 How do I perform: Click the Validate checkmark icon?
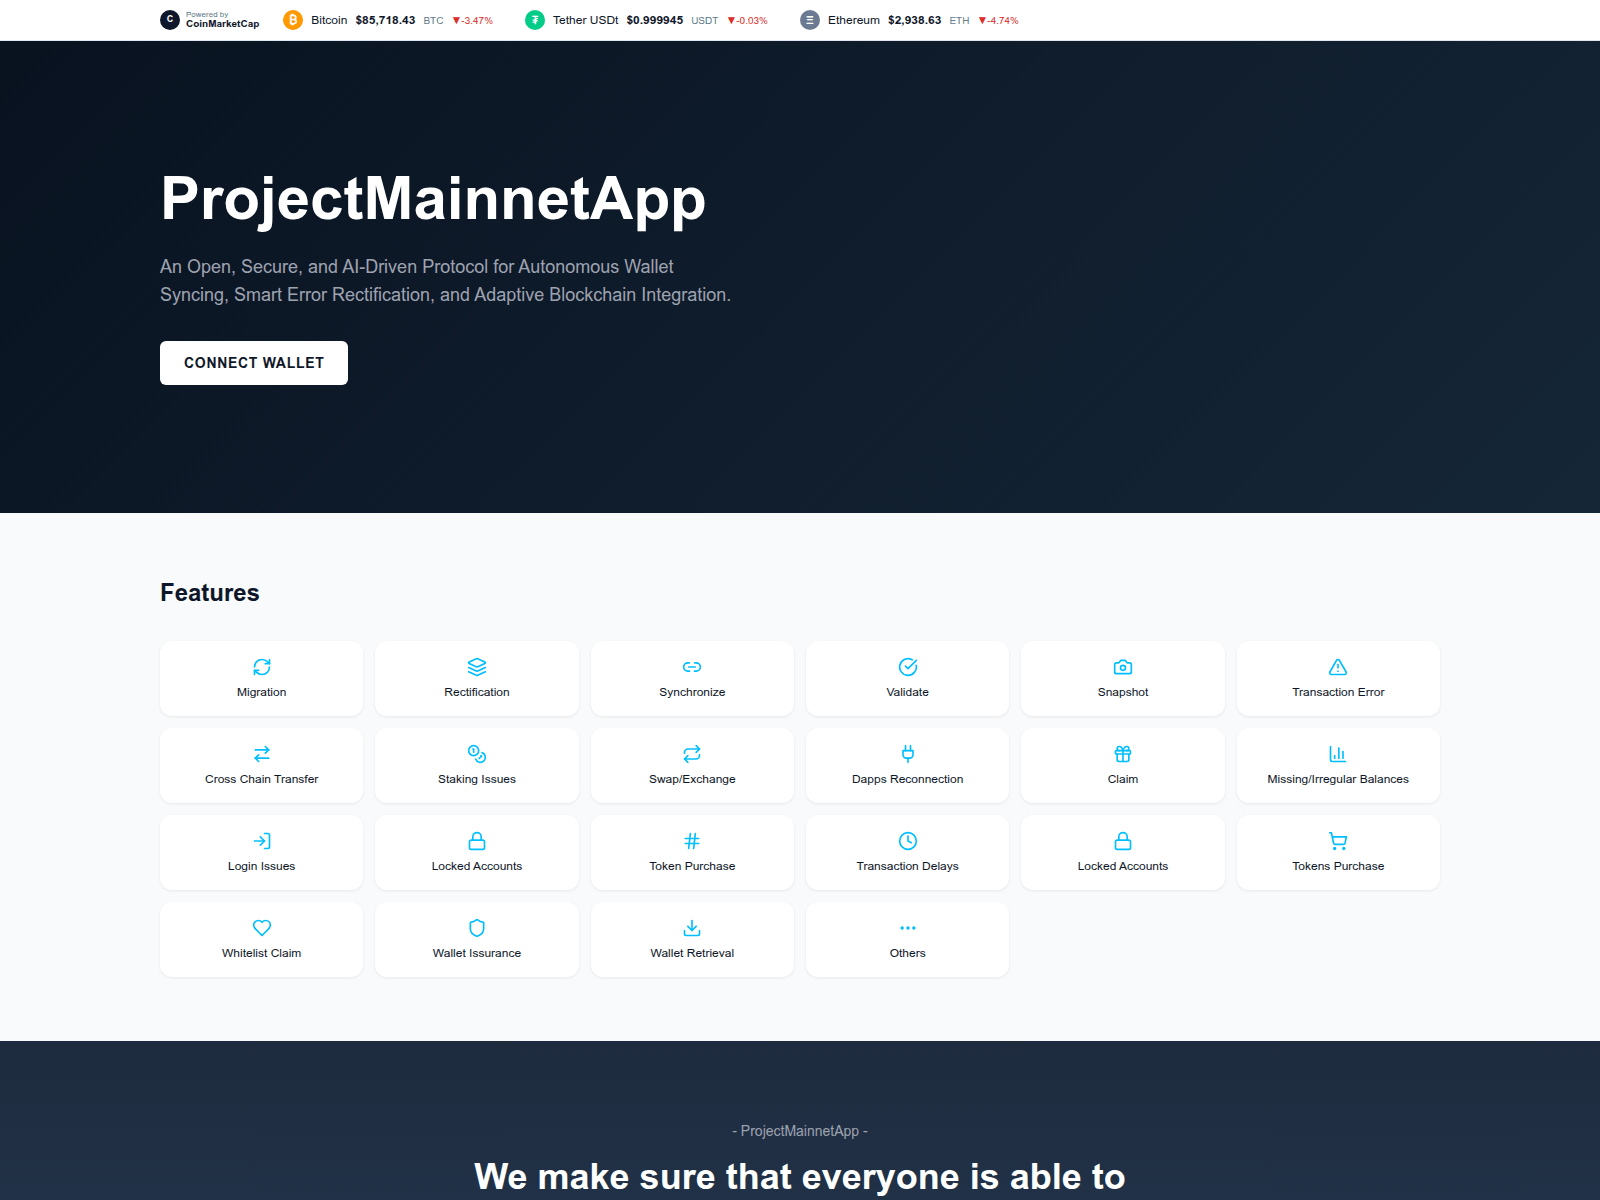coord(908,667)
